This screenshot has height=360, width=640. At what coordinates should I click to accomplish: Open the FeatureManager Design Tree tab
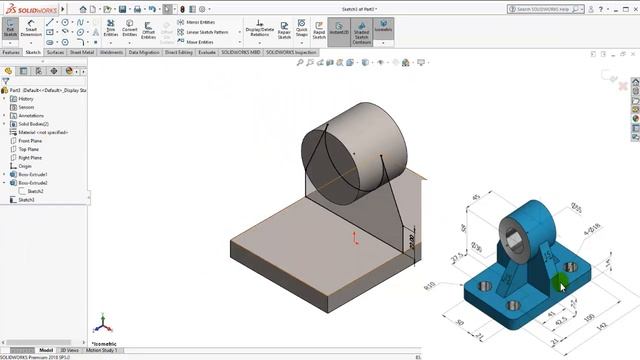8,71
